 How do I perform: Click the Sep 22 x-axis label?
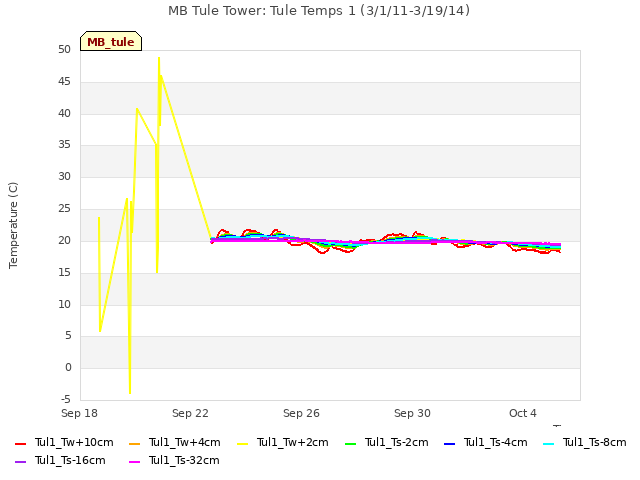pyautogui.click(x=190, y=413)
